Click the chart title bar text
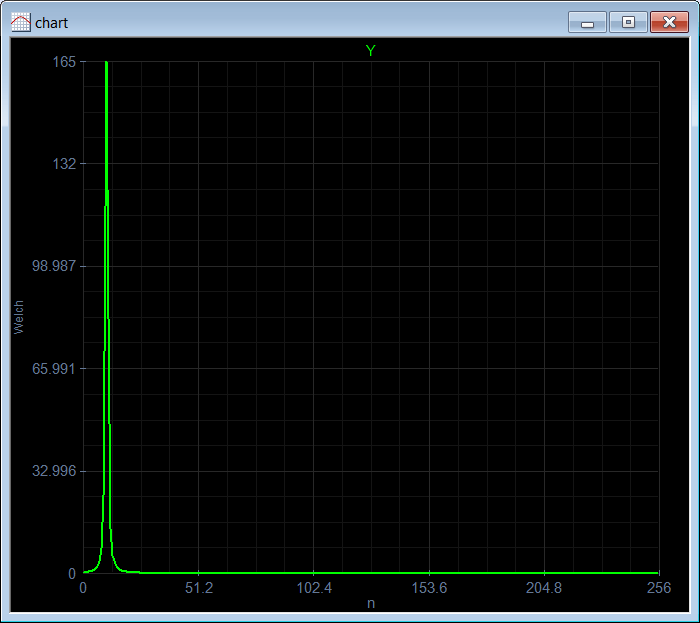 click(x=51, y=23)
